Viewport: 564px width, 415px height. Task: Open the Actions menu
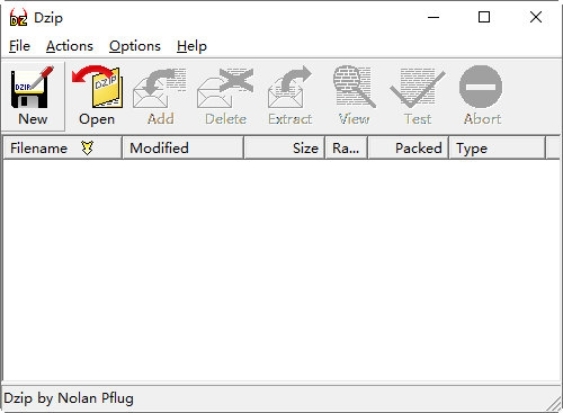pos(69,46)
